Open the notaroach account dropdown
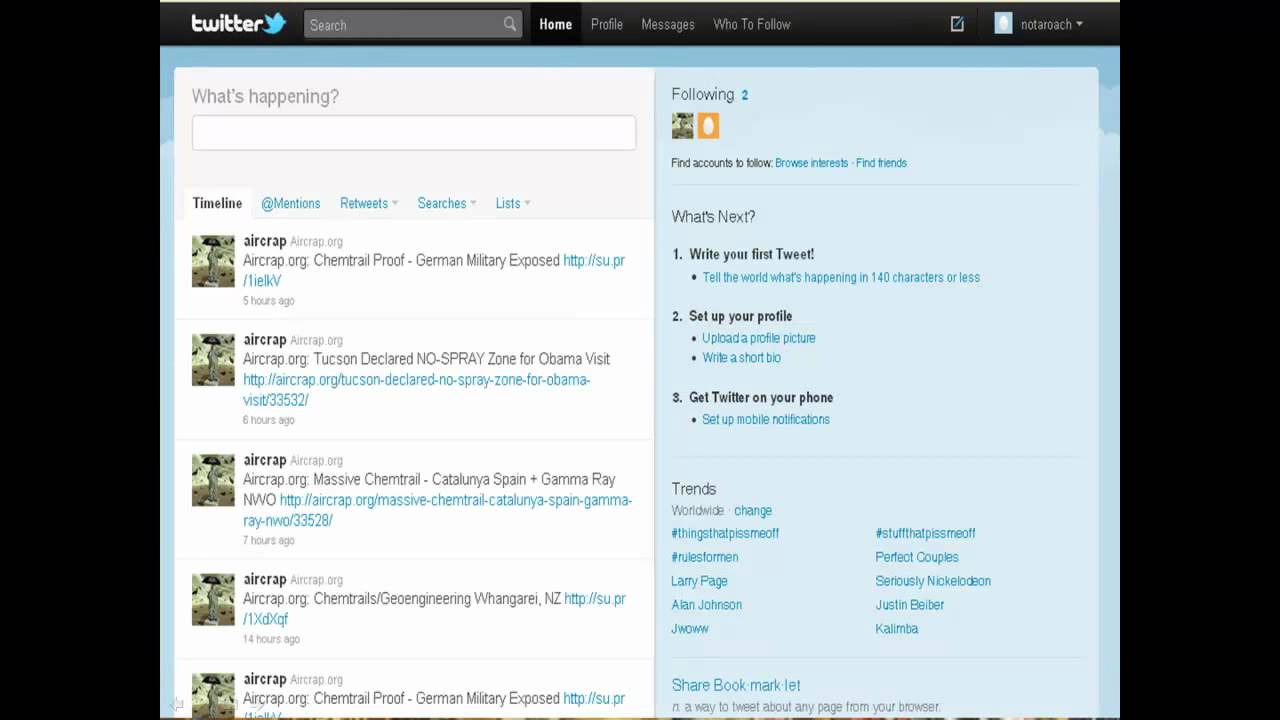1280x720 pixels. pyautogui.click(x=1051, y=24)
